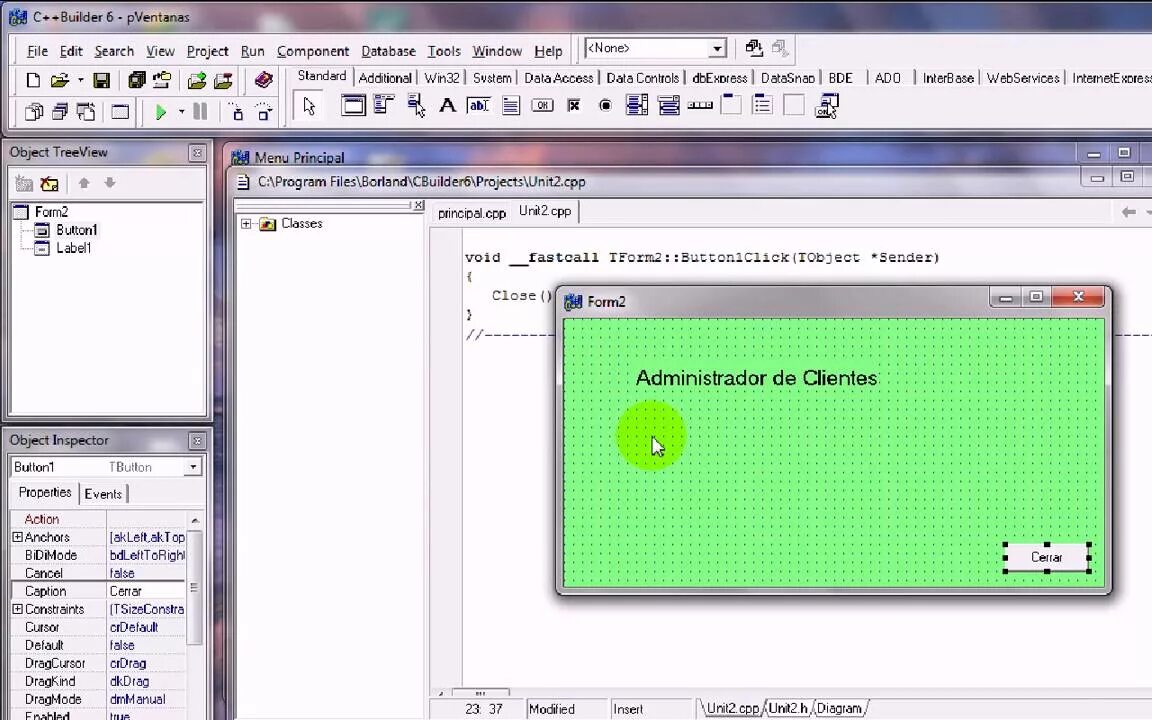Select the Frames component icon
The image size is (1152, 720).
353,106
